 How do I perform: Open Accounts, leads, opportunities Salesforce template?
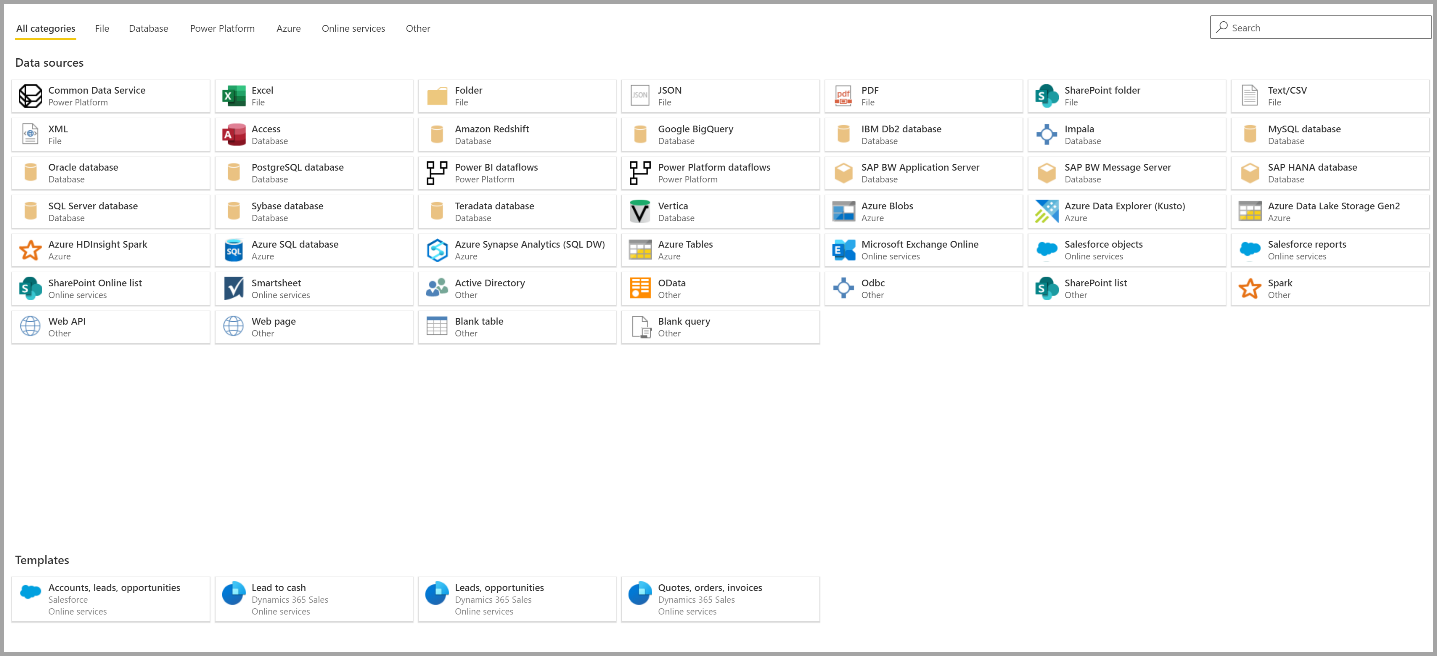[111, 599]
